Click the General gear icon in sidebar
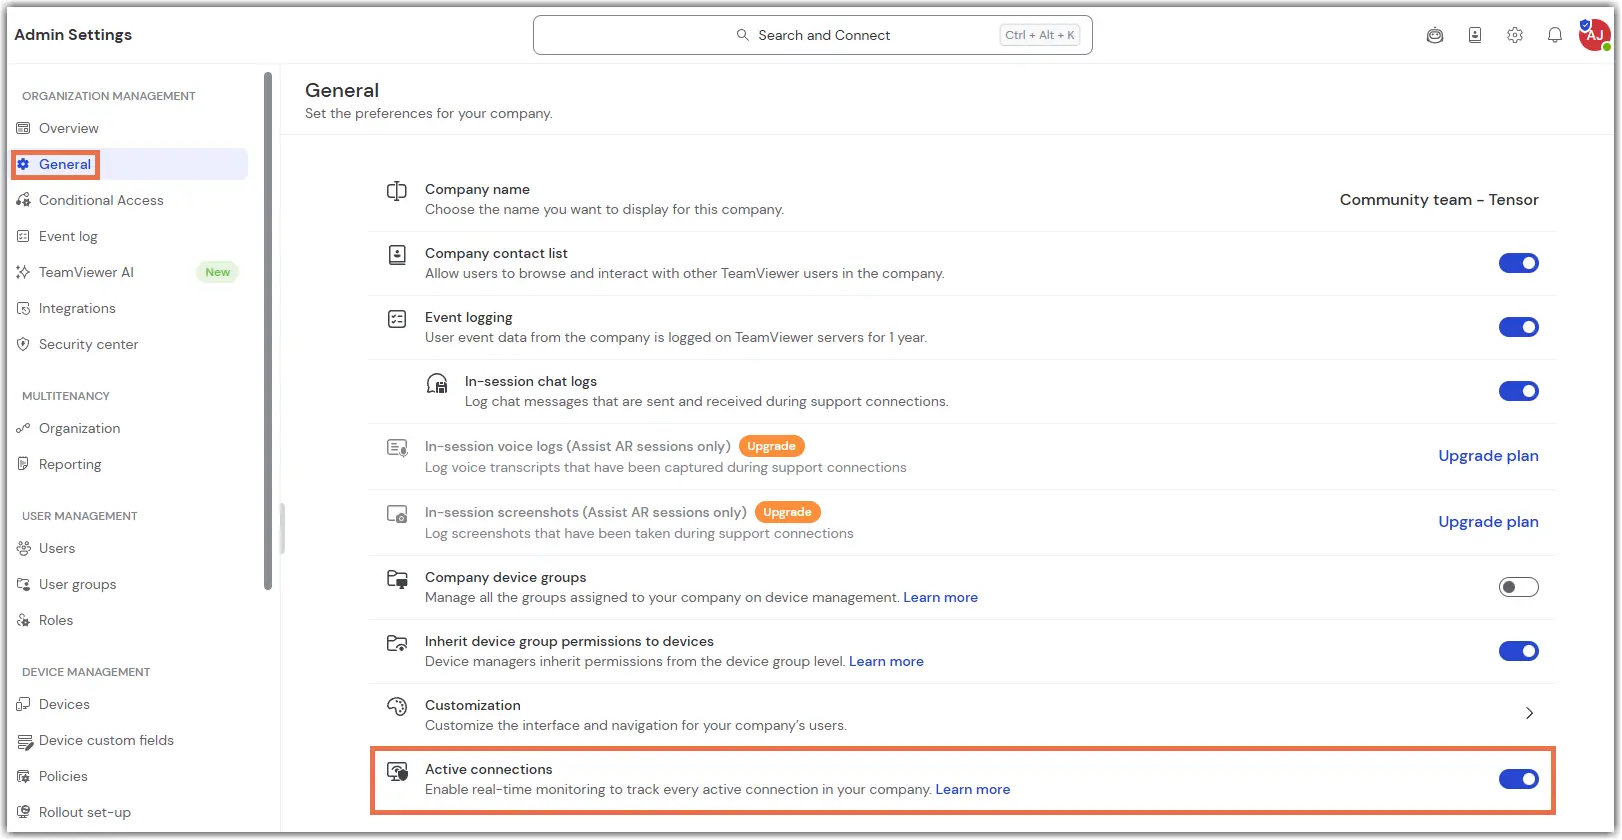Screen dimensions: 1622x840 pyautogui.click(x=23, y=164)
